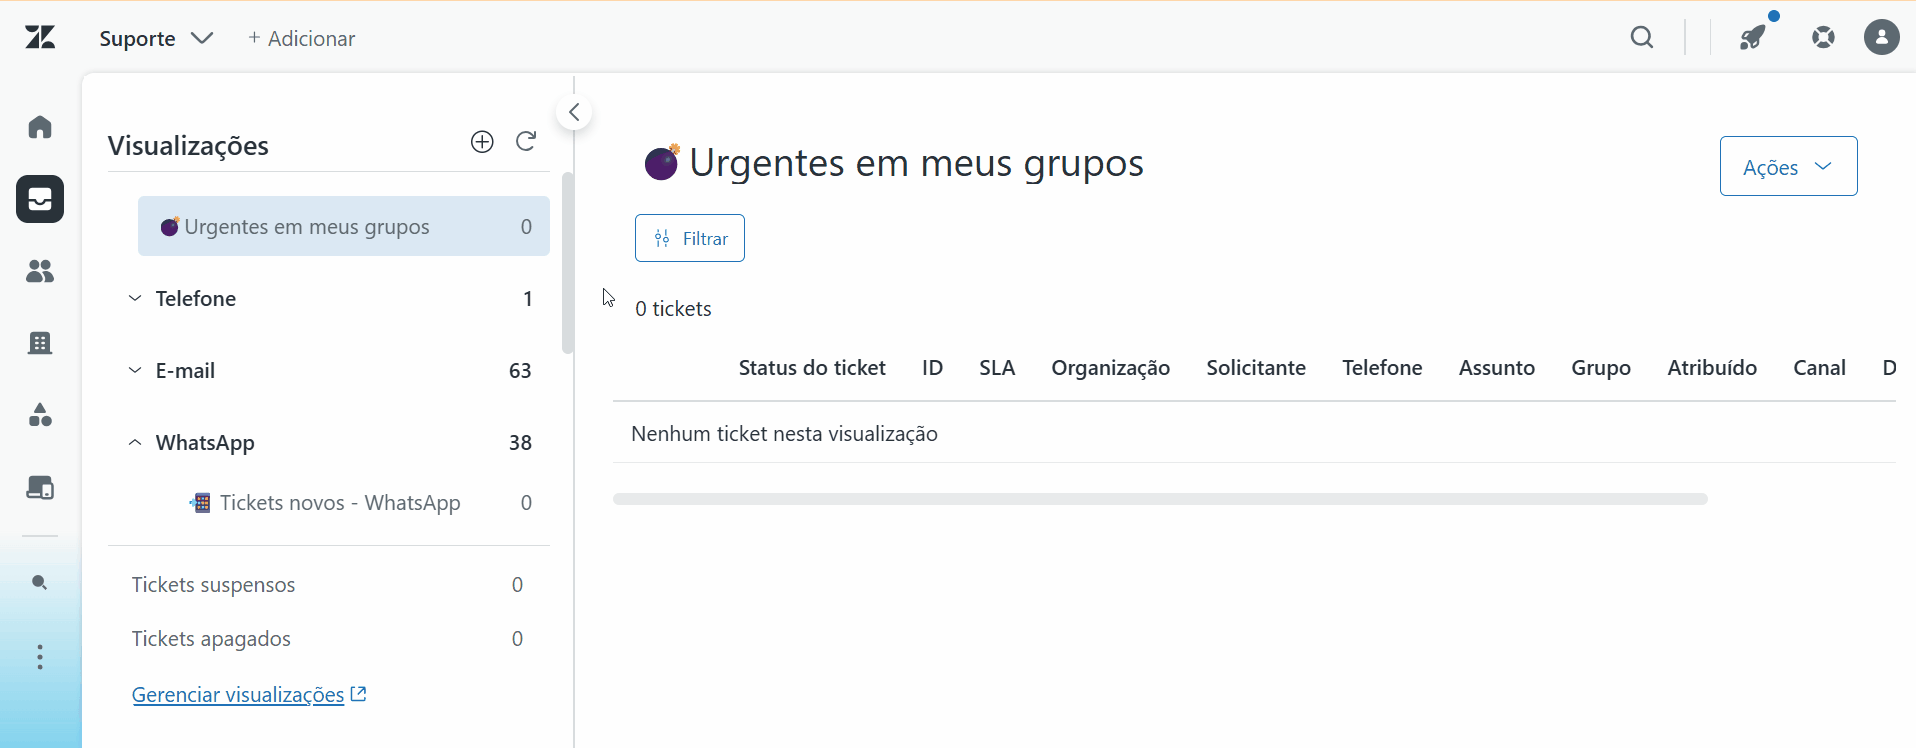The width and height of the screenshot is (1916, 748).
Task: Open the search magnifier in top bar
Action: (x=1642, y=38)
